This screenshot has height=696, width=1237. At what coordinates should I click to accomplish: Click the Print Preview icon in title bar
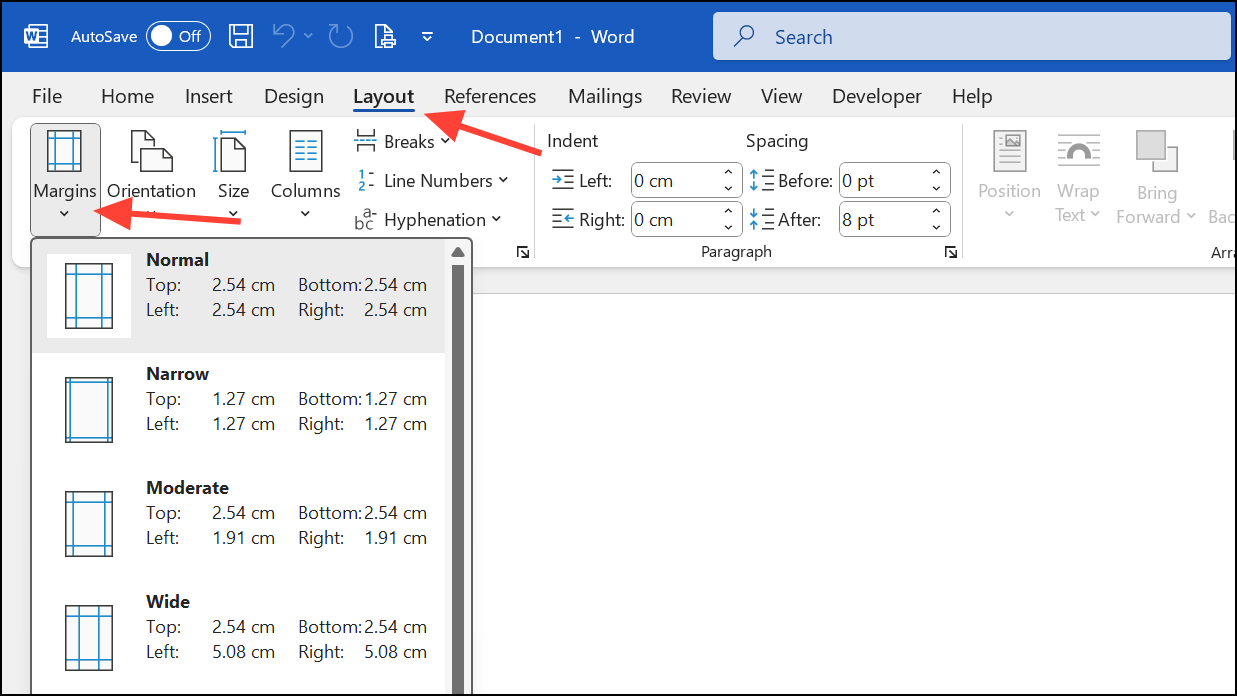click(x=385, y=37)
